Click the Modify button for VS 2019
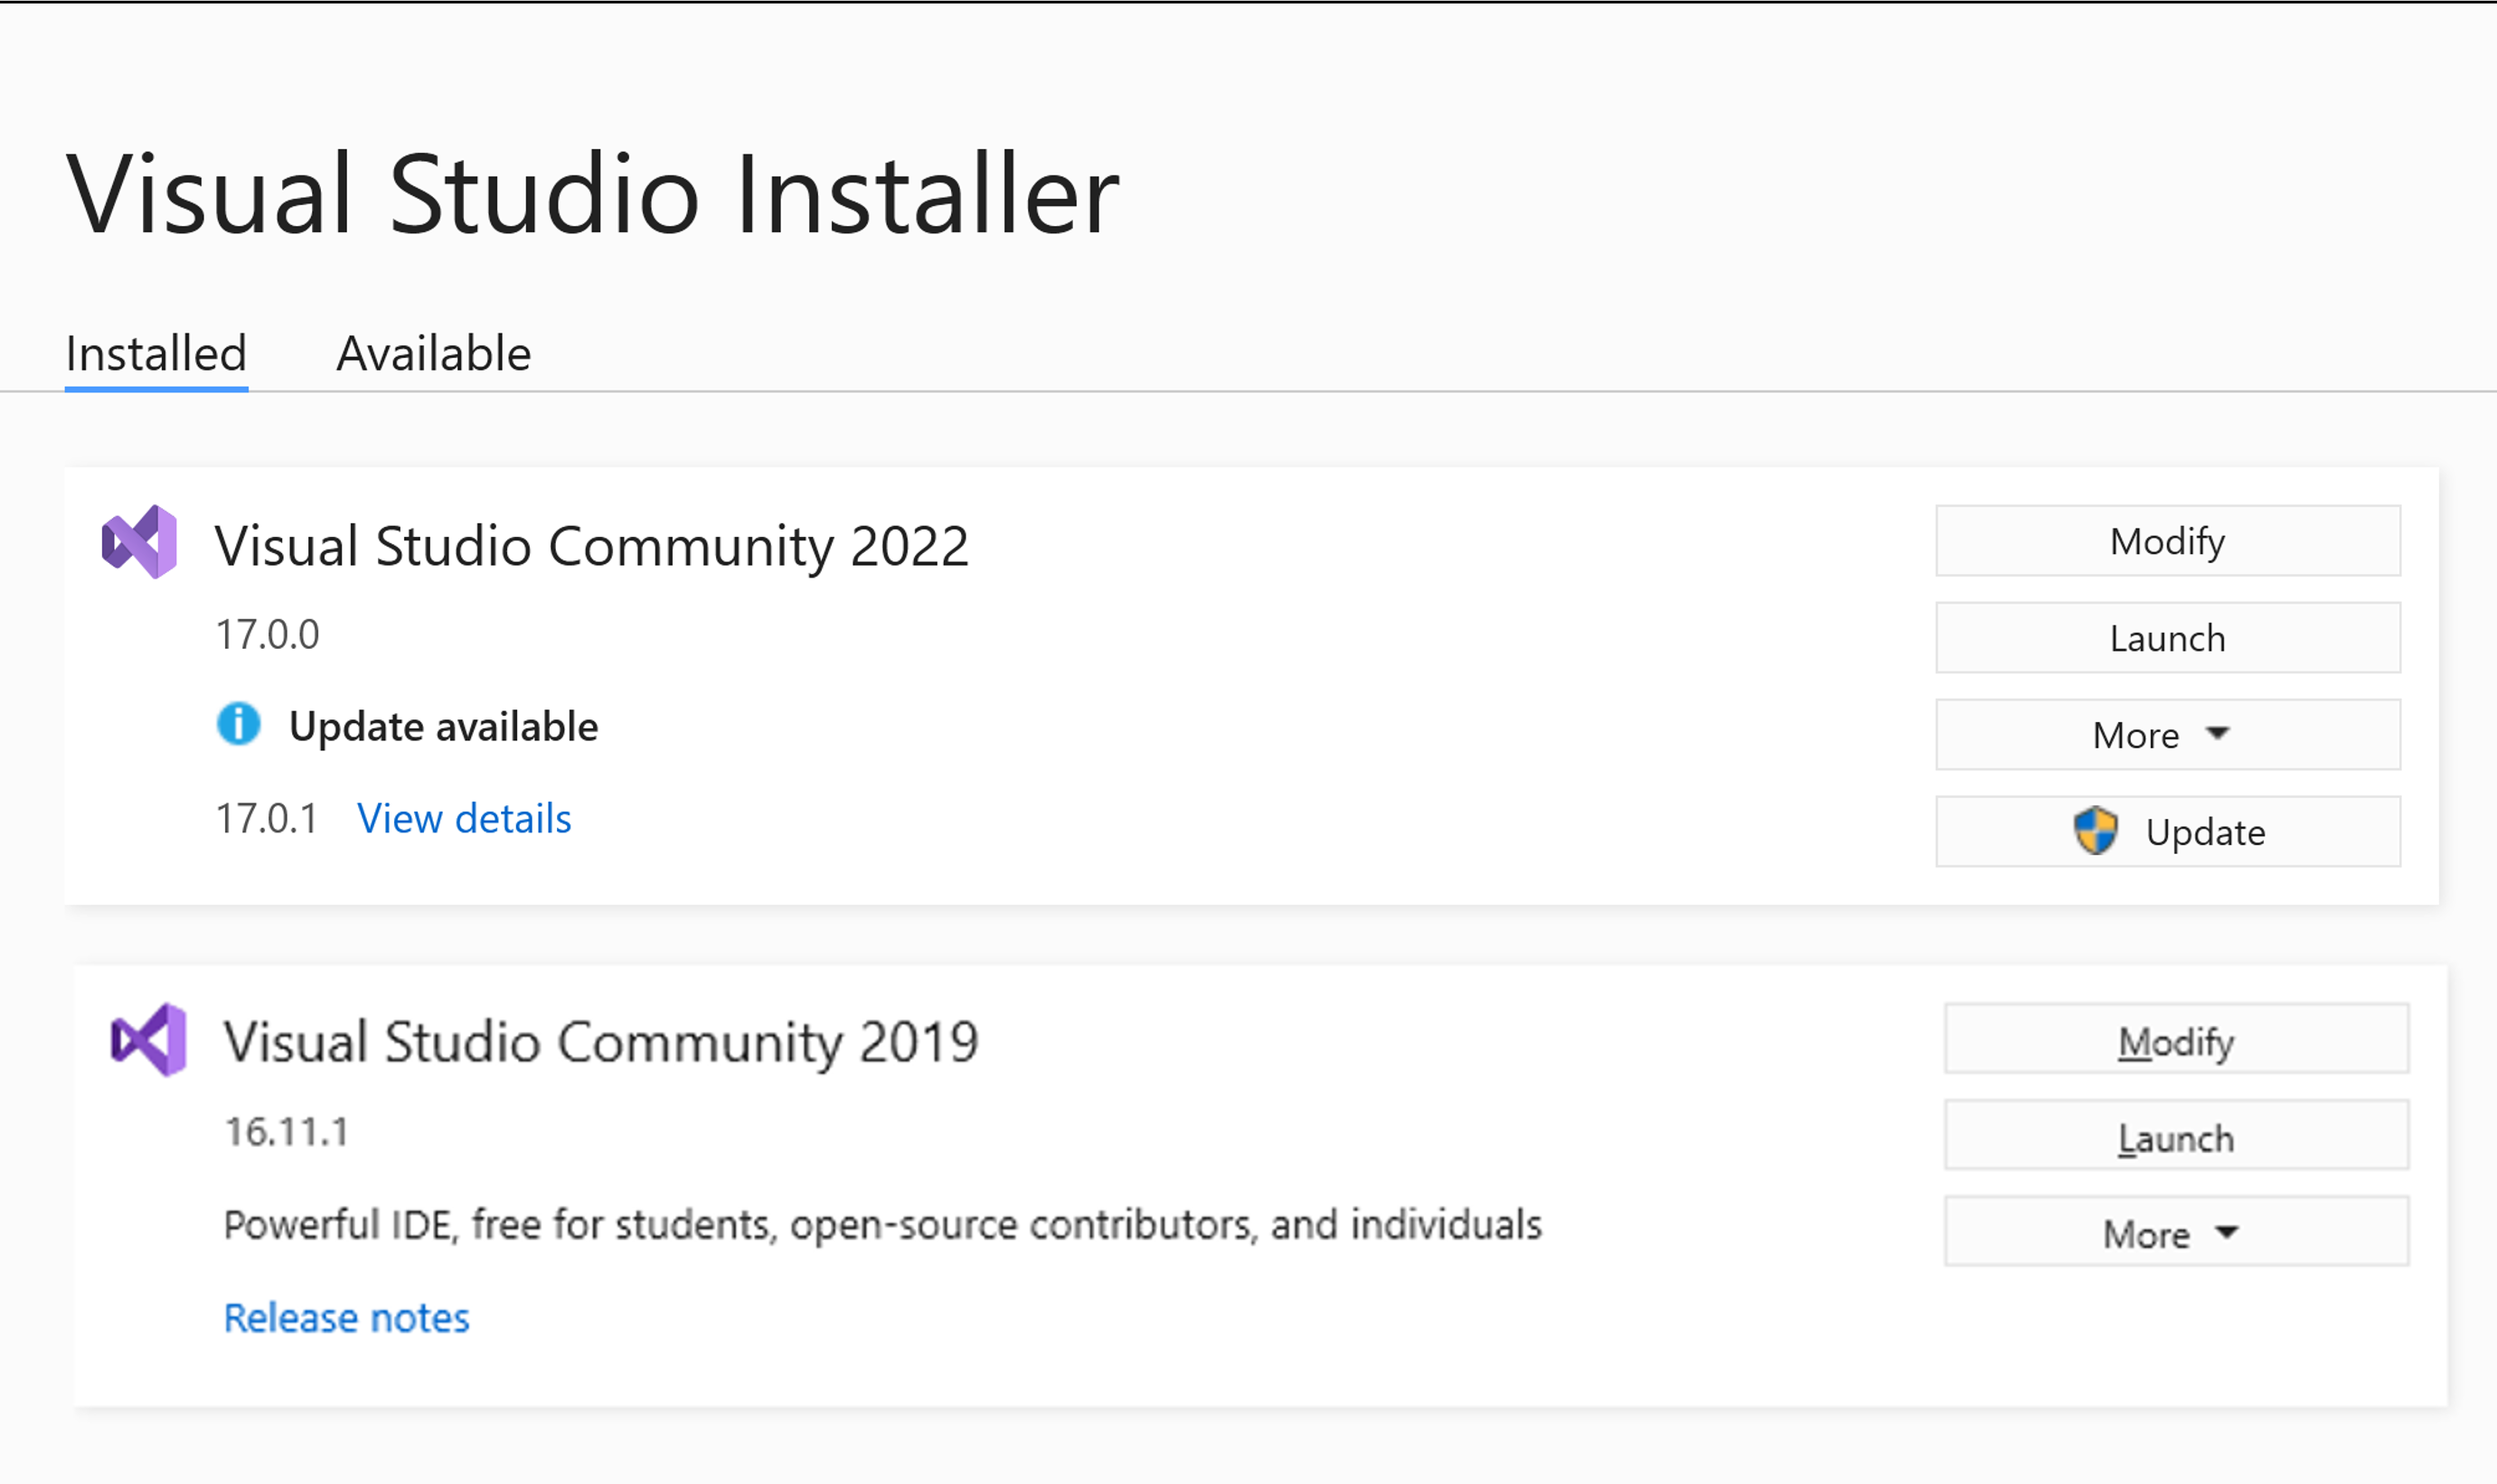The image size is (2497, 1484). (x=2177, y=1038)
